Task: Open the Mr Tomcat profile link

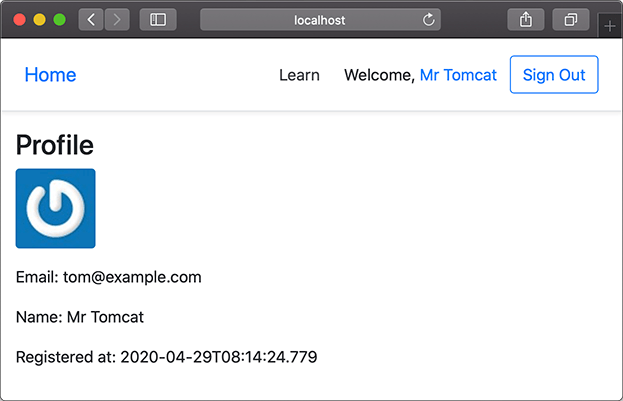Action: (x=458, y=75)
